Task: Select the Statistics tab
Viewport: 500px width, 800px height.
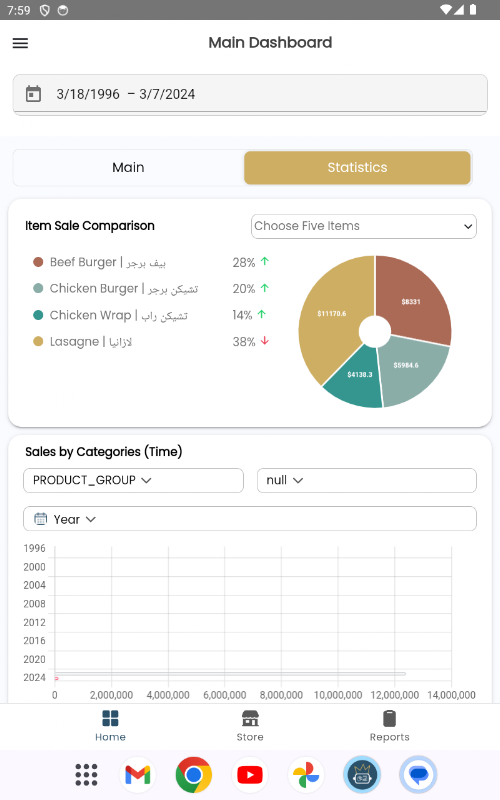Action: coord(357,167)
